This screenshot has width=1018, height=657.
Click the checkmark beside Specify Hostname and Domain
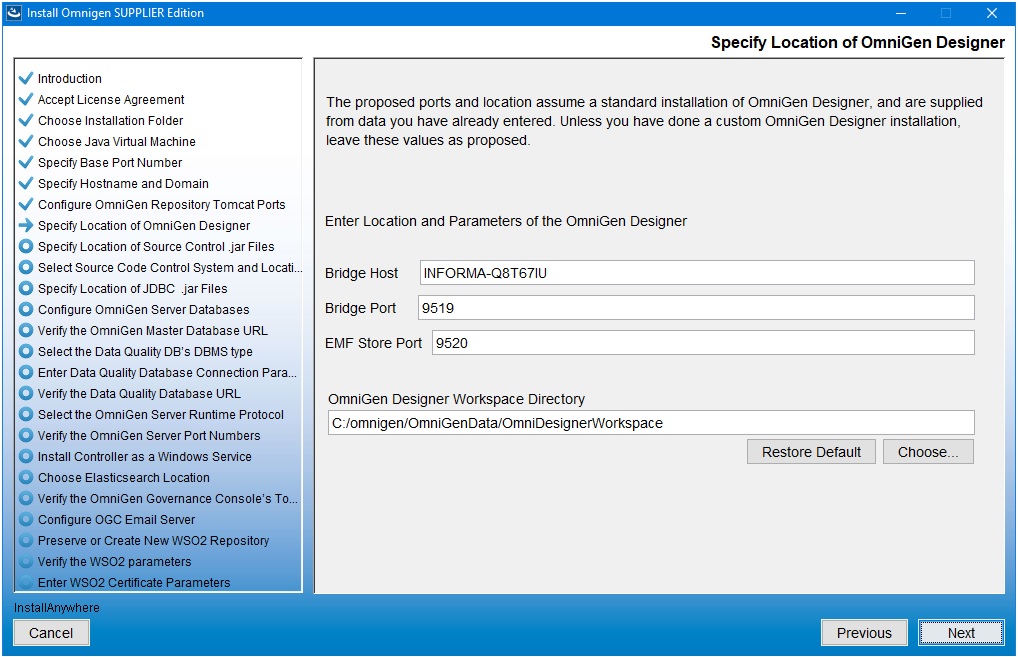pos(26,183)
